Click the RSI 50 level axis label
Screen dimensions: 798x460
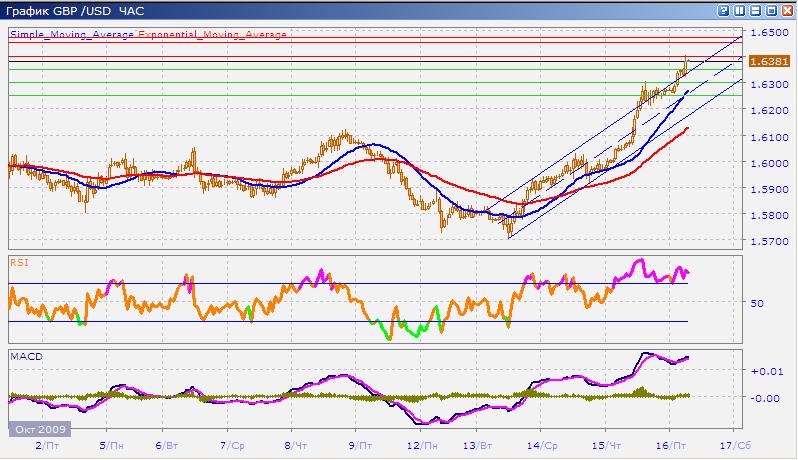[757, 302]
